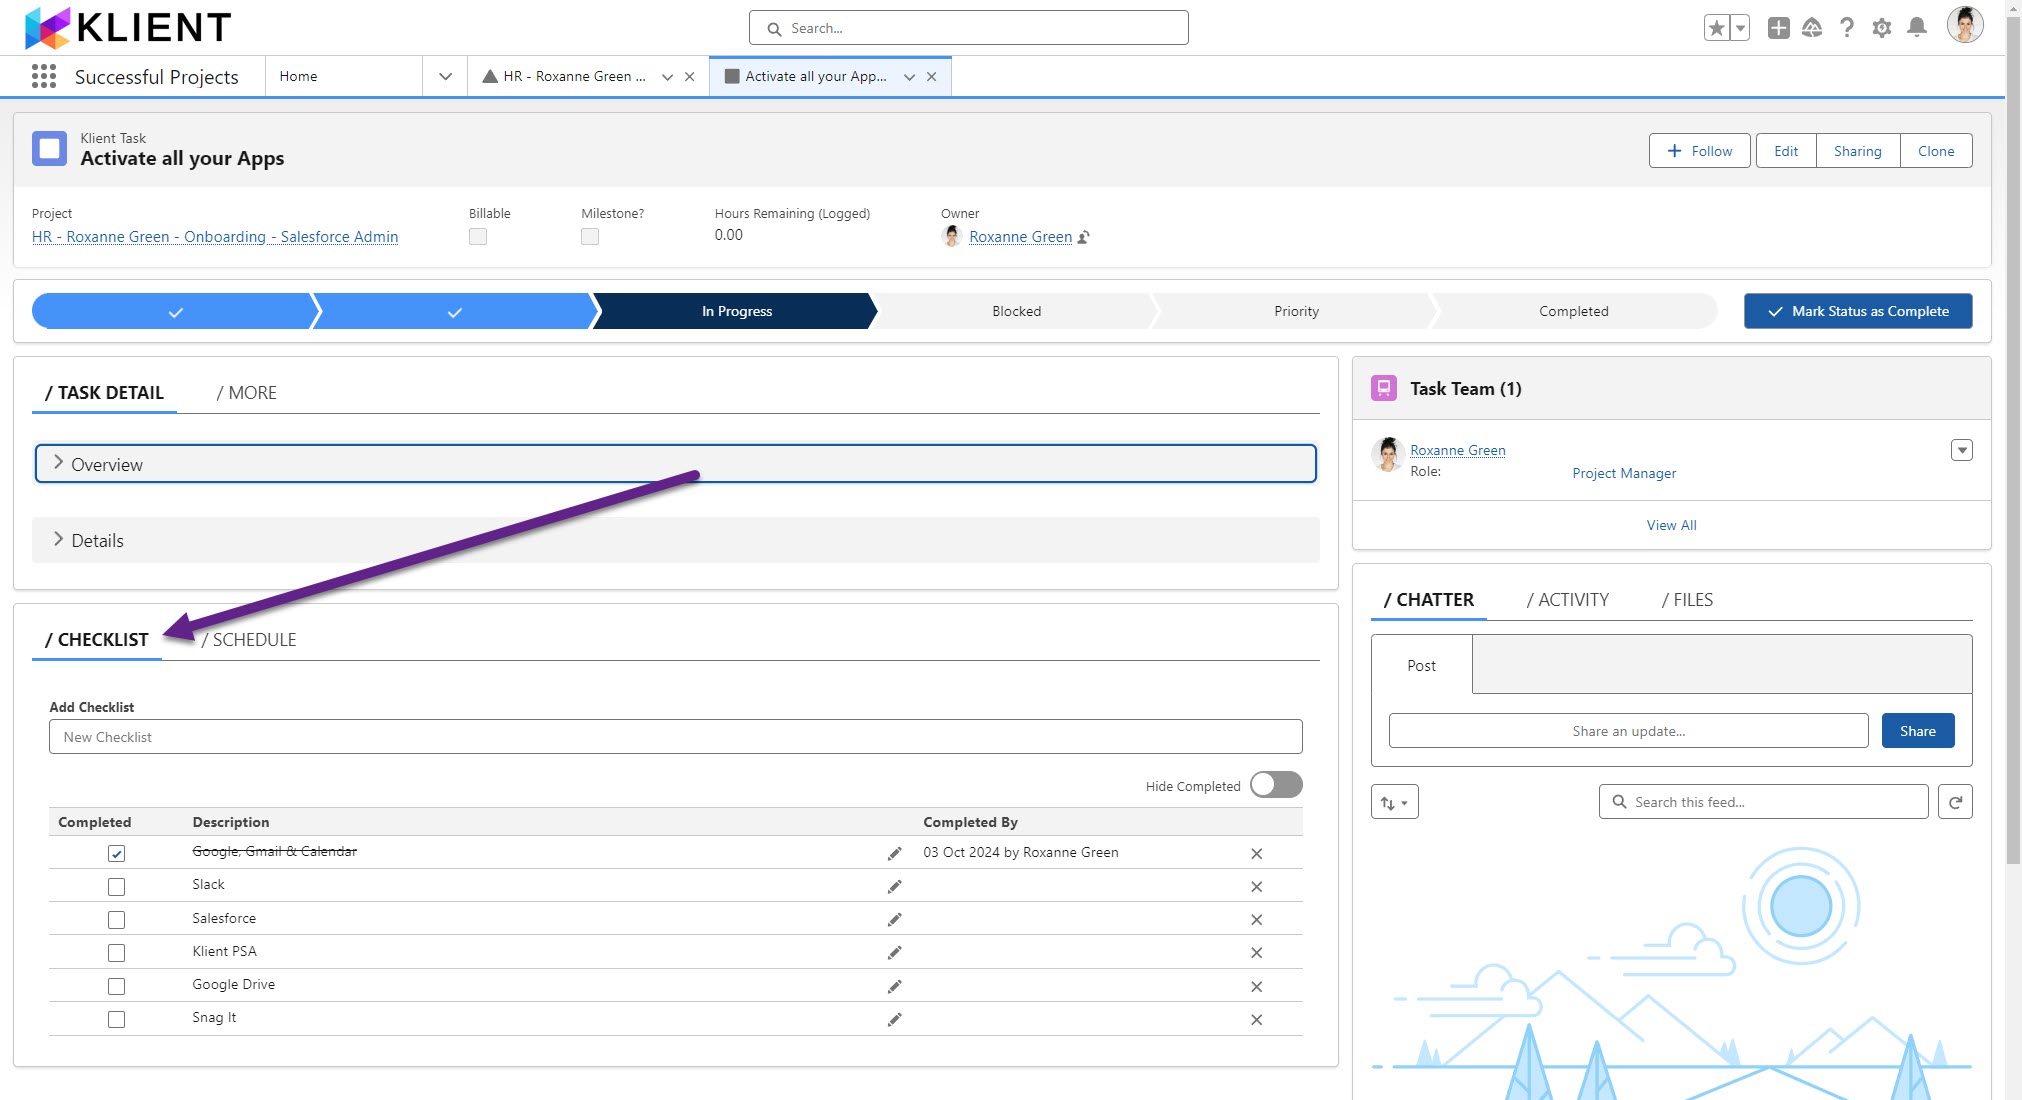Check the Klient PSA checklist checkbox
The width and height of the screenshot is (2022, 1100).
pyautogui.click(x=116, y=953)
